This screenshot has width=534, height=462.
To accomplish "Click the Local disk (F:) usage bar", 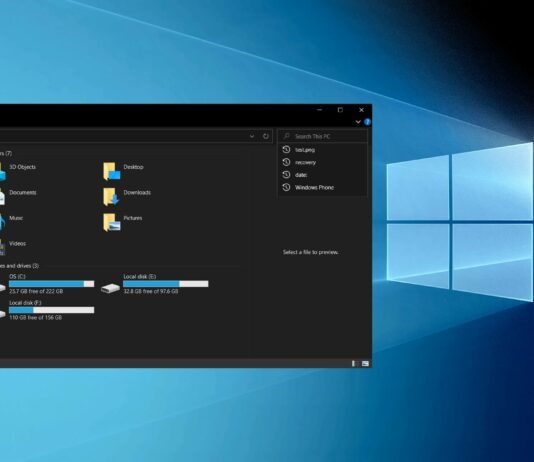I will (51, 310).
